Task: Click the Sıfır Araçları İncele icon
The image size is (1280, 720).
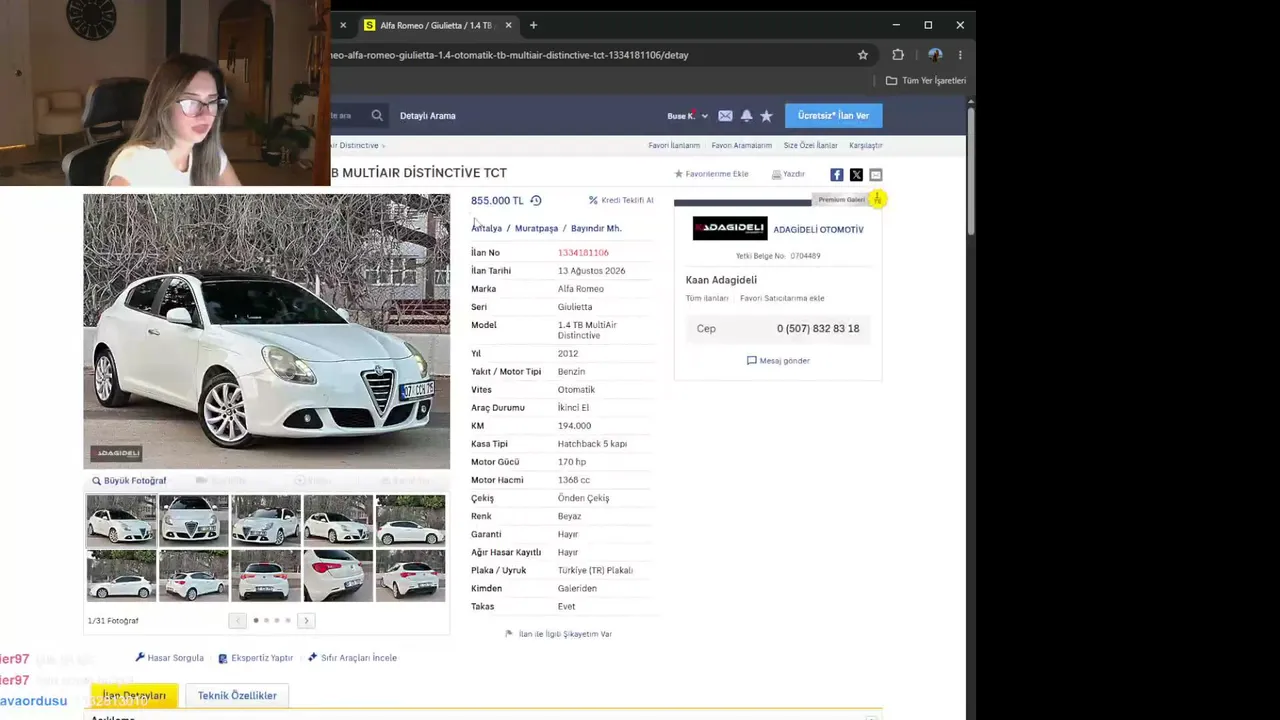Action: (x=312, y=657)
